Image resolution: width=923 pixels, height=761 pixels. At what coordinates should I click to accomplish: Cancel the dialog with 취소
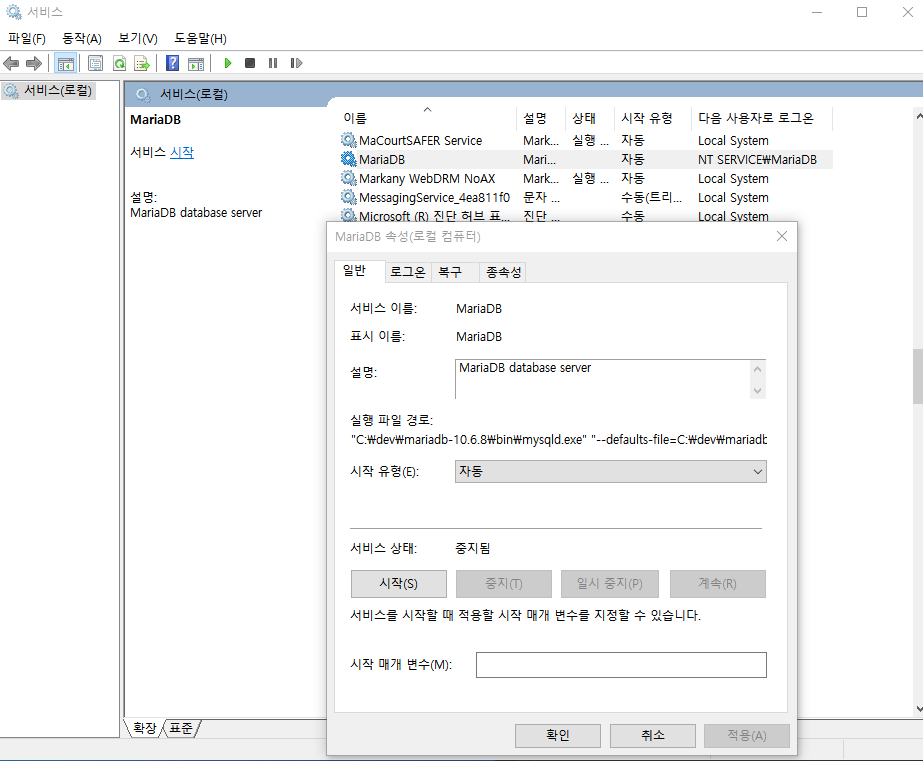pos(652,735)
